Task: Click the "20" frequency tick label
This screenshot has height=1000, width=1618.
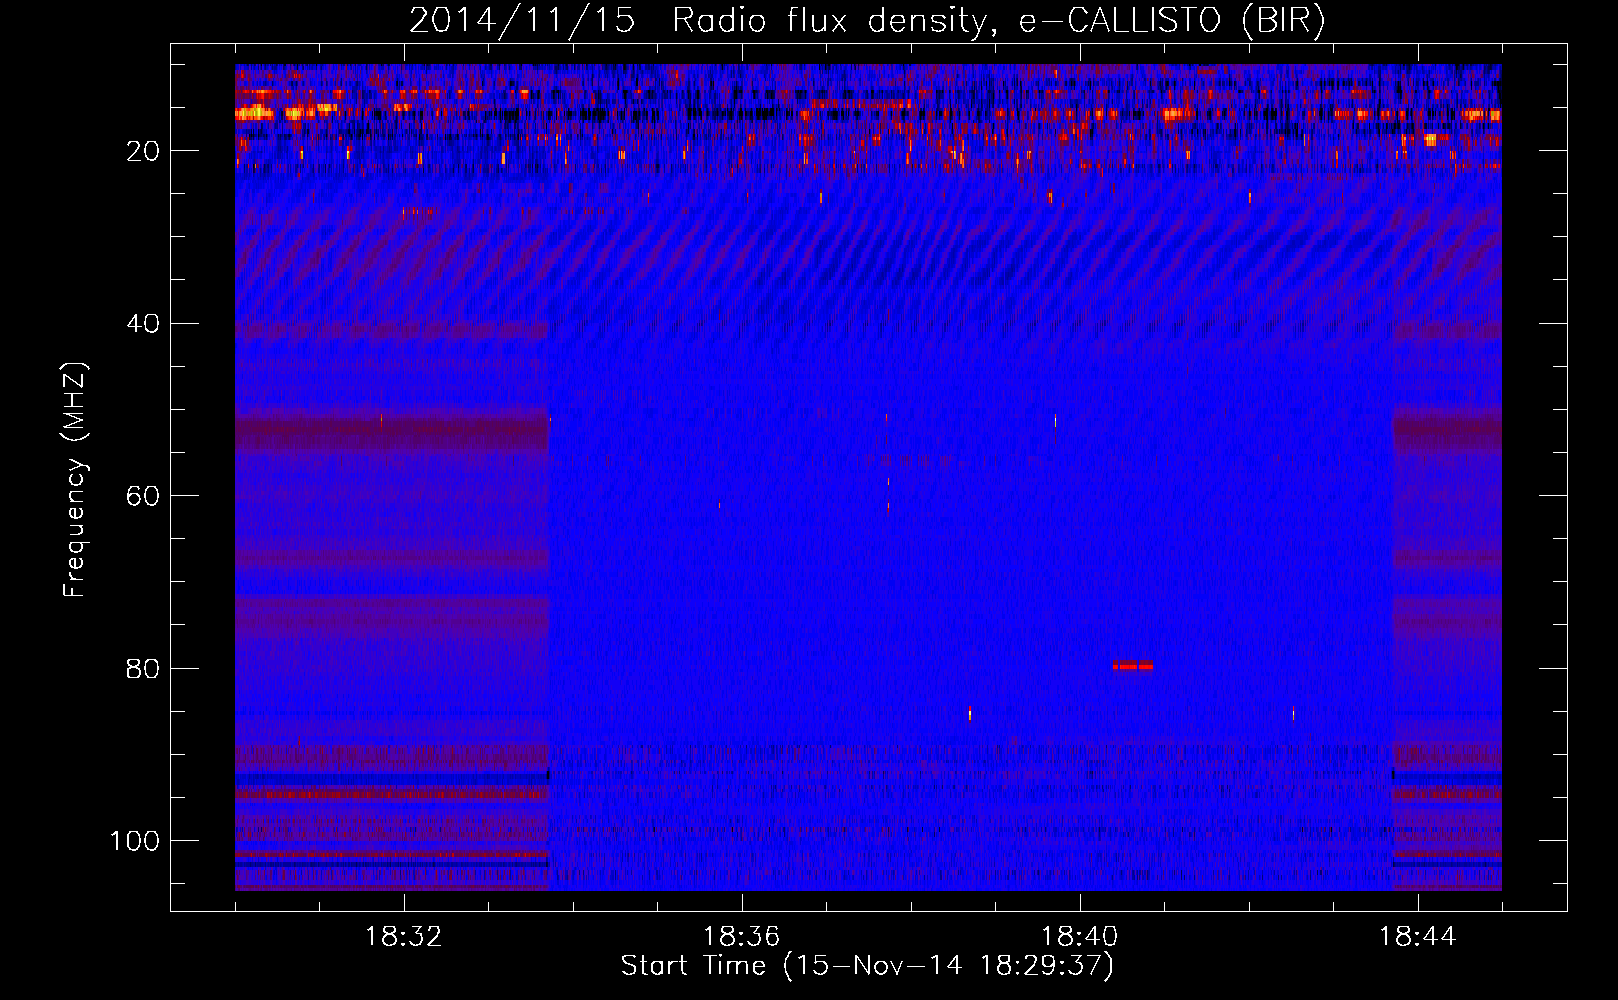Action: pyautogui.click(x=143, y=151)
